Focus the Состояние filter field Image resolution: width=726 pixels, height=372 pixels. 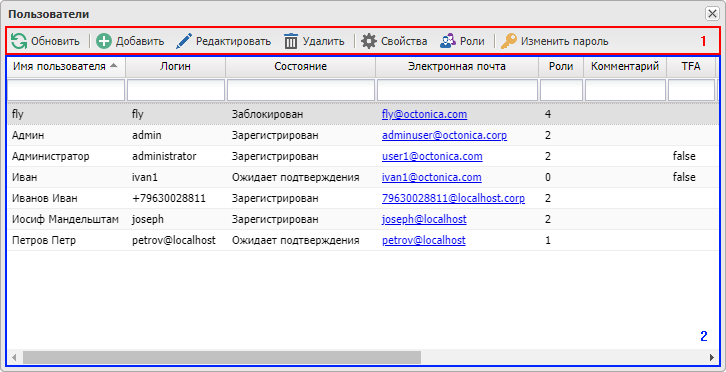pyautogui.click(x=300, y=90)
